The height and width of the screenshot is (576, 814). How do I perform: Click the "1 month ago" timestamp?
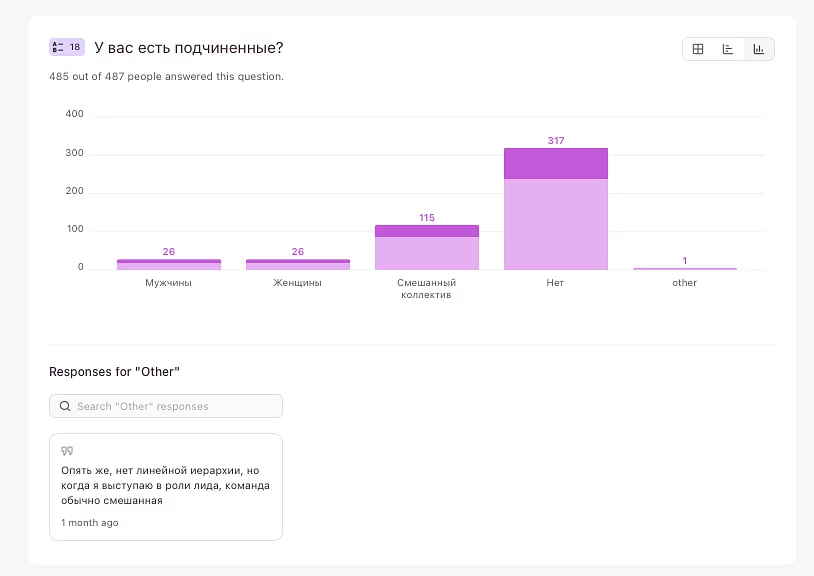(90, 523)
